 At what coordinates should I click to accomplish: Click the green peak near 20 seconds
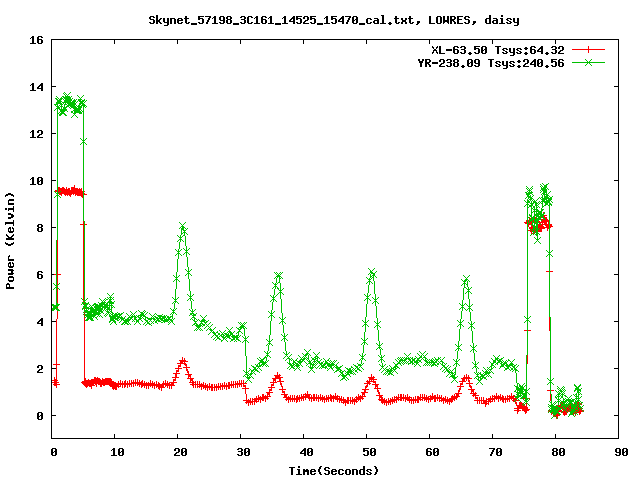(183, 227)
